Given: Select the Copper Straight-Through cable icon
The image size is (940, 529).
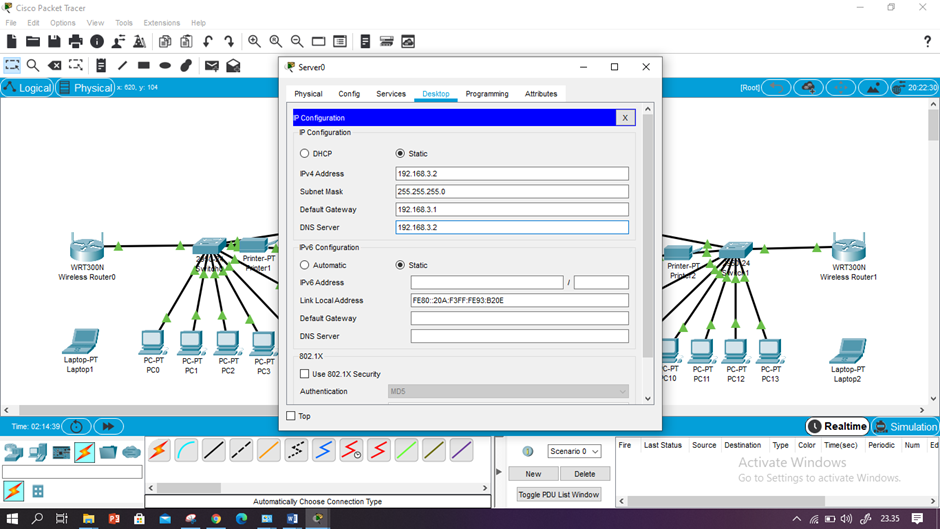Looking at the screenshot, I should click(213, 450).
